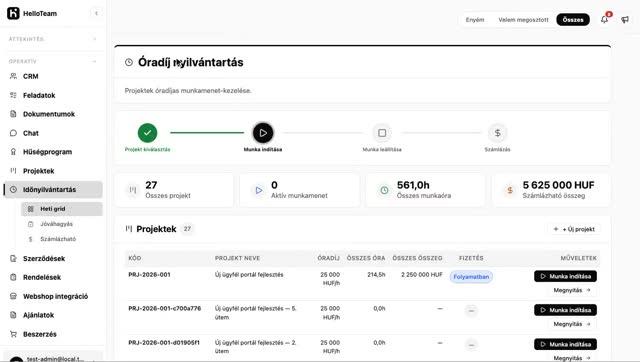Click the Összes projekt stat card
640x362 pixels.
click(174, 190)
